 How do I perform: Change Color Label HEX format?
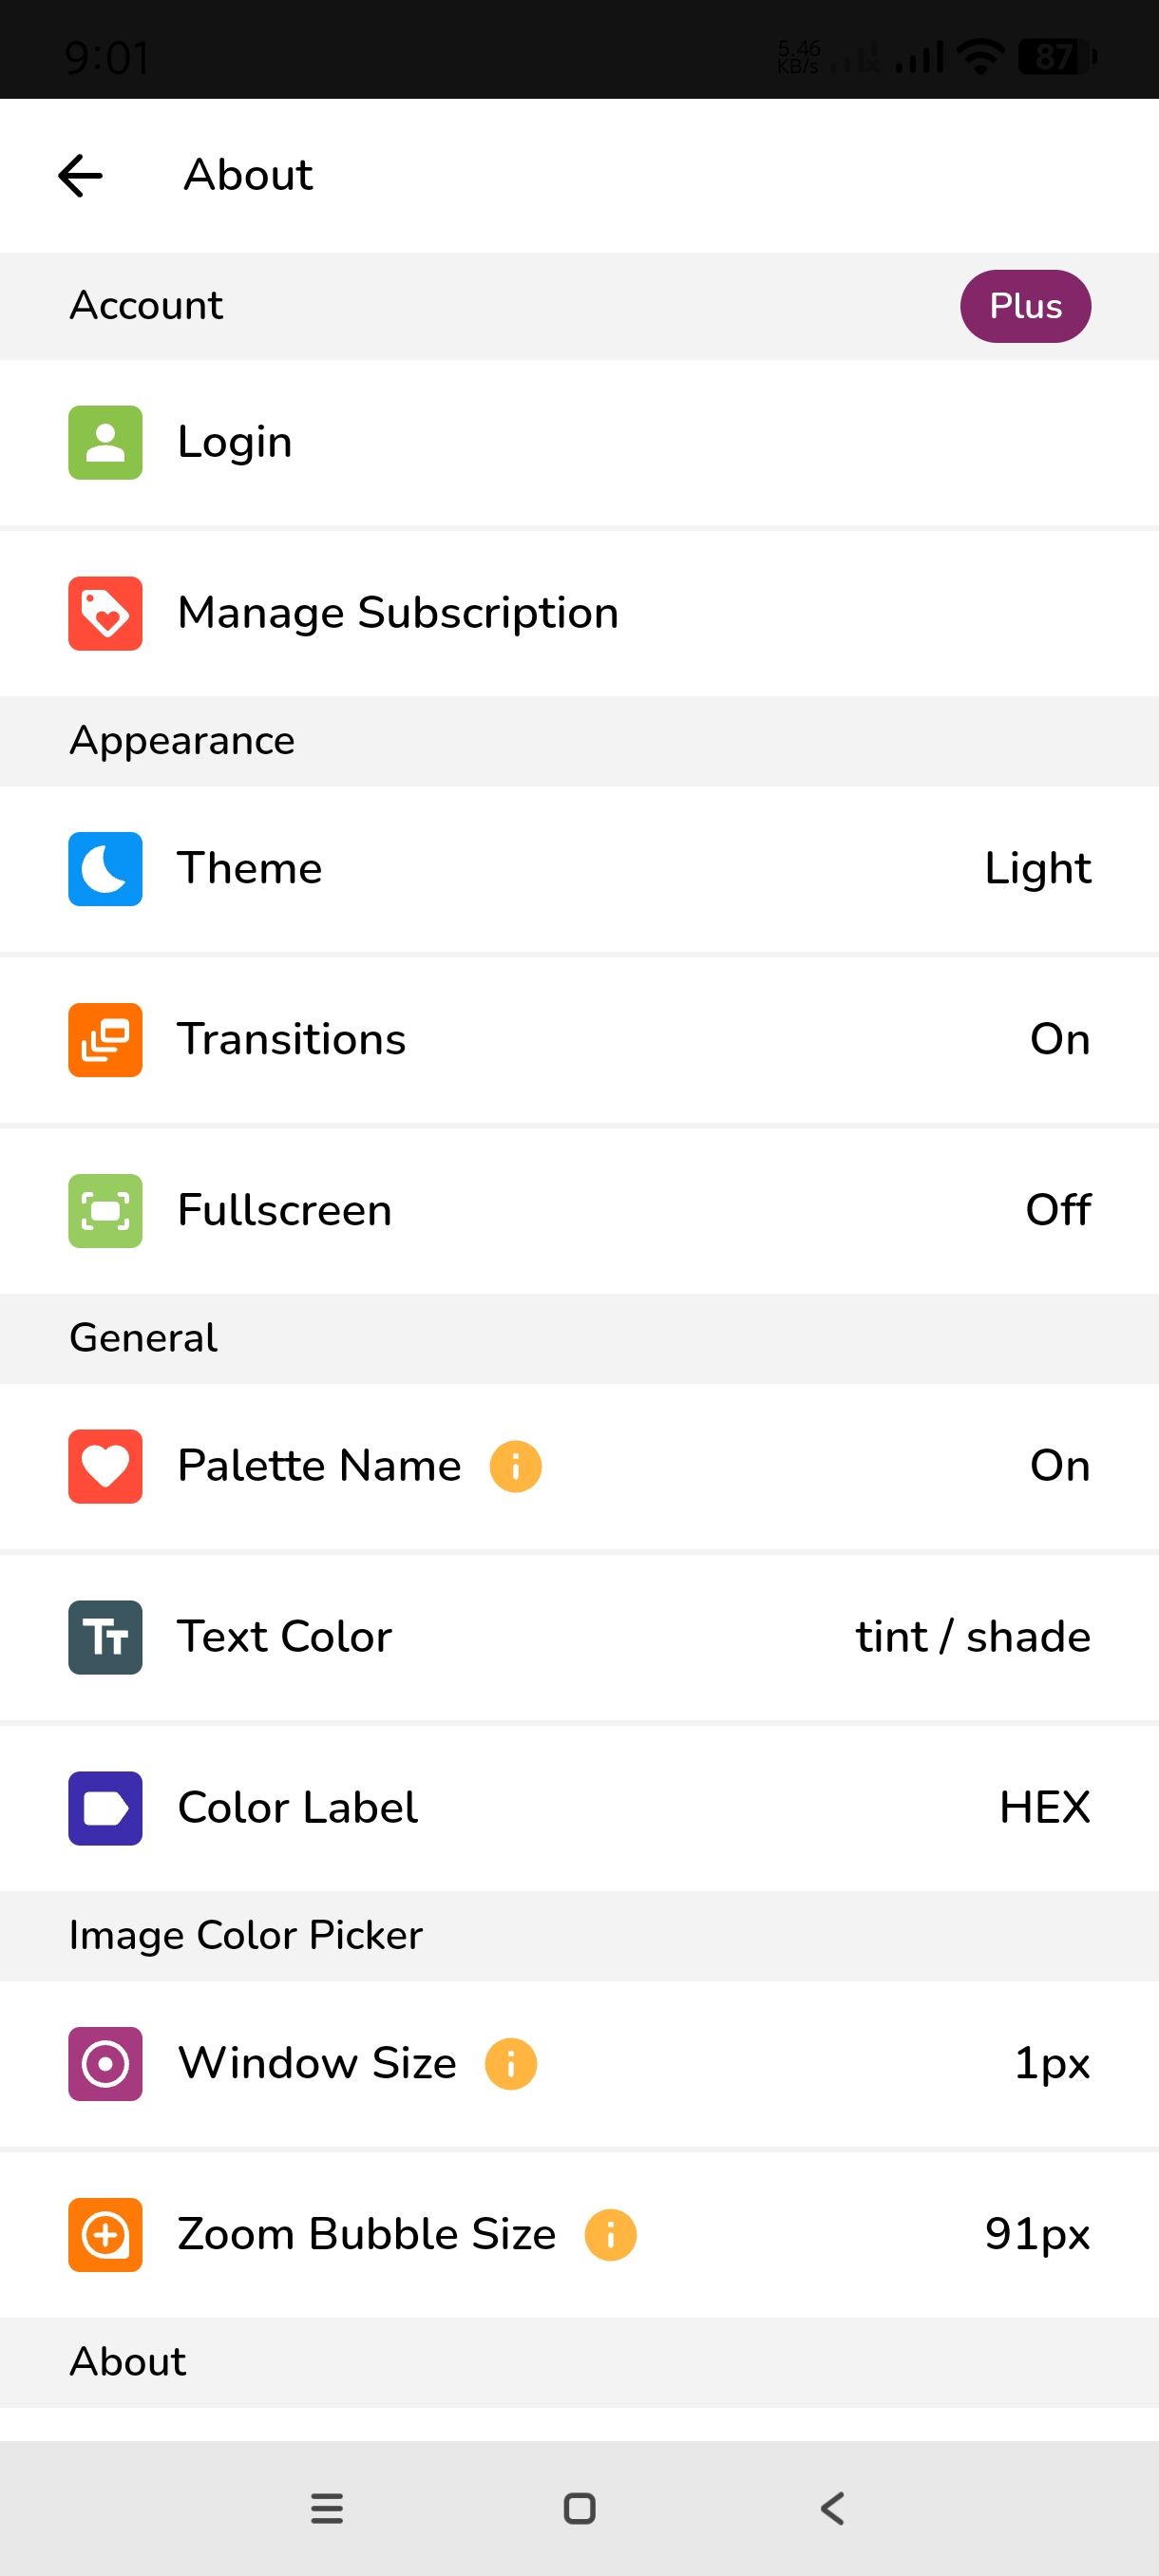coord(1044,1808)
